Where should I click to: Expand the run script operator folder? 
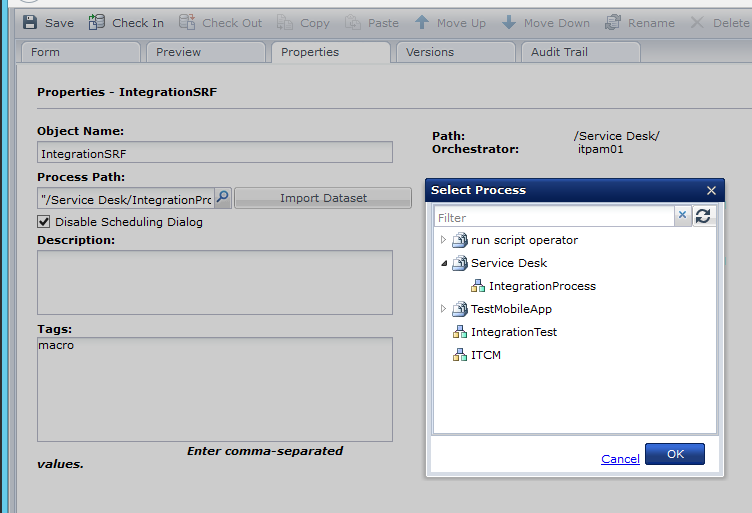coord(444,240)
